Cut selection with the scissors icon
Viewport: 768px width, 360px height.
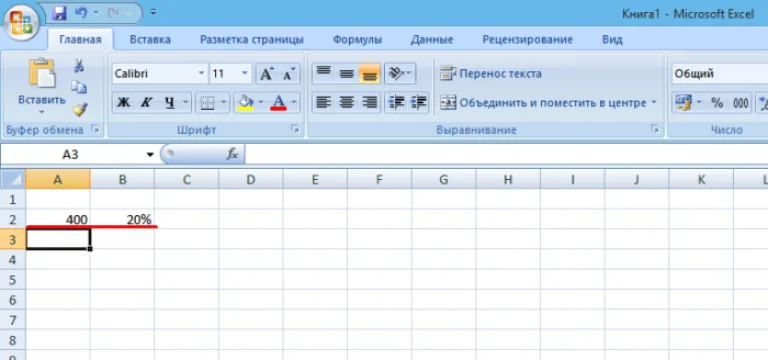tap(79, 66)
